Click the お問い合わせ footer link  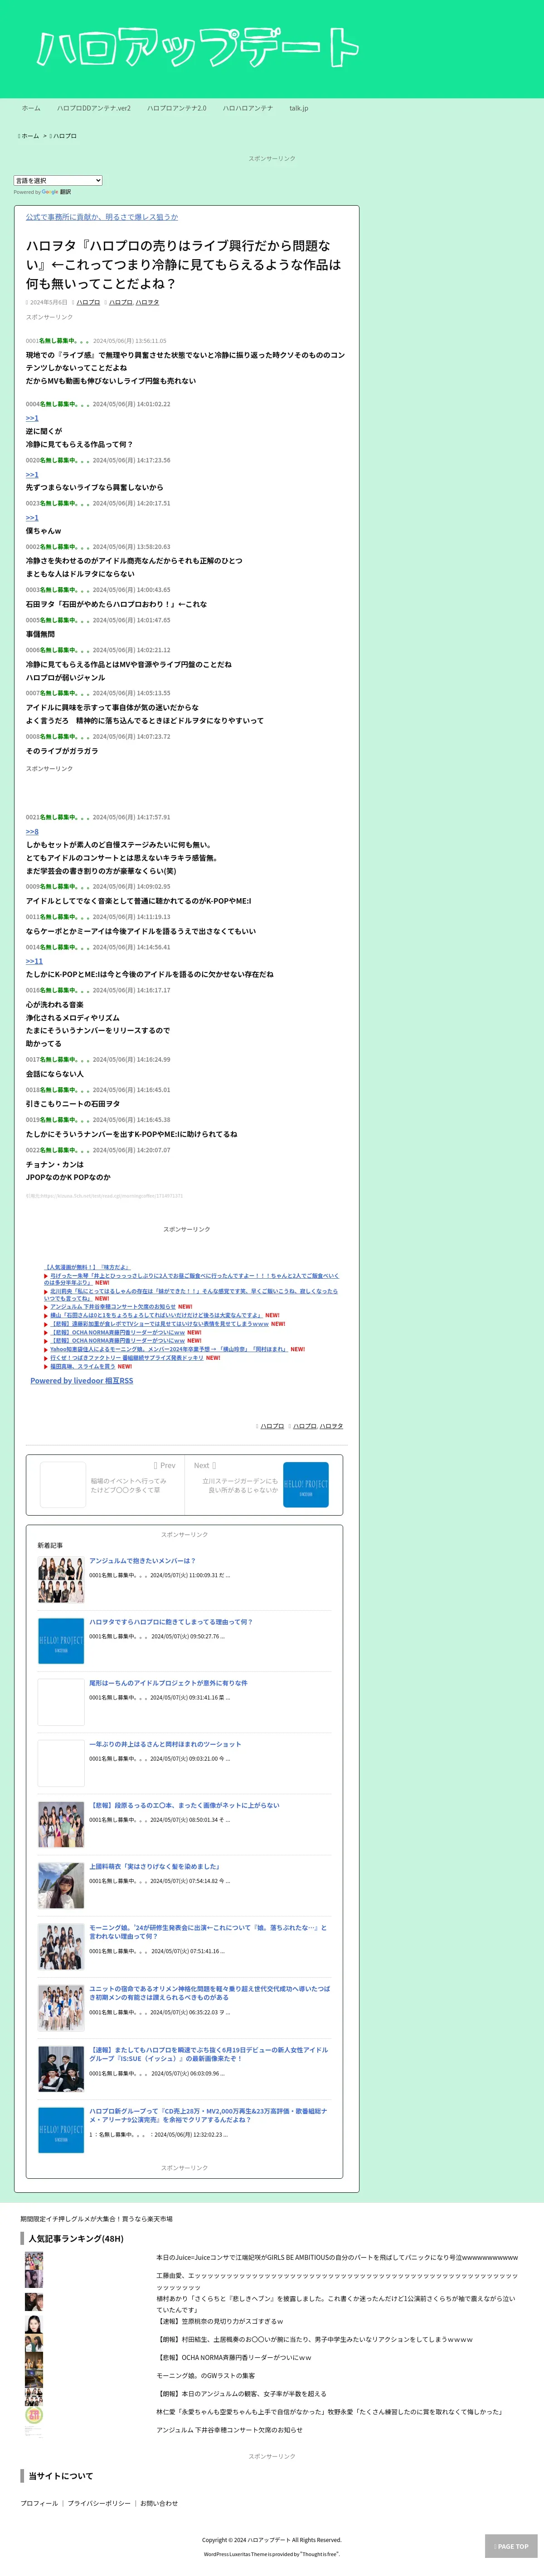(x=159, y=2503)
